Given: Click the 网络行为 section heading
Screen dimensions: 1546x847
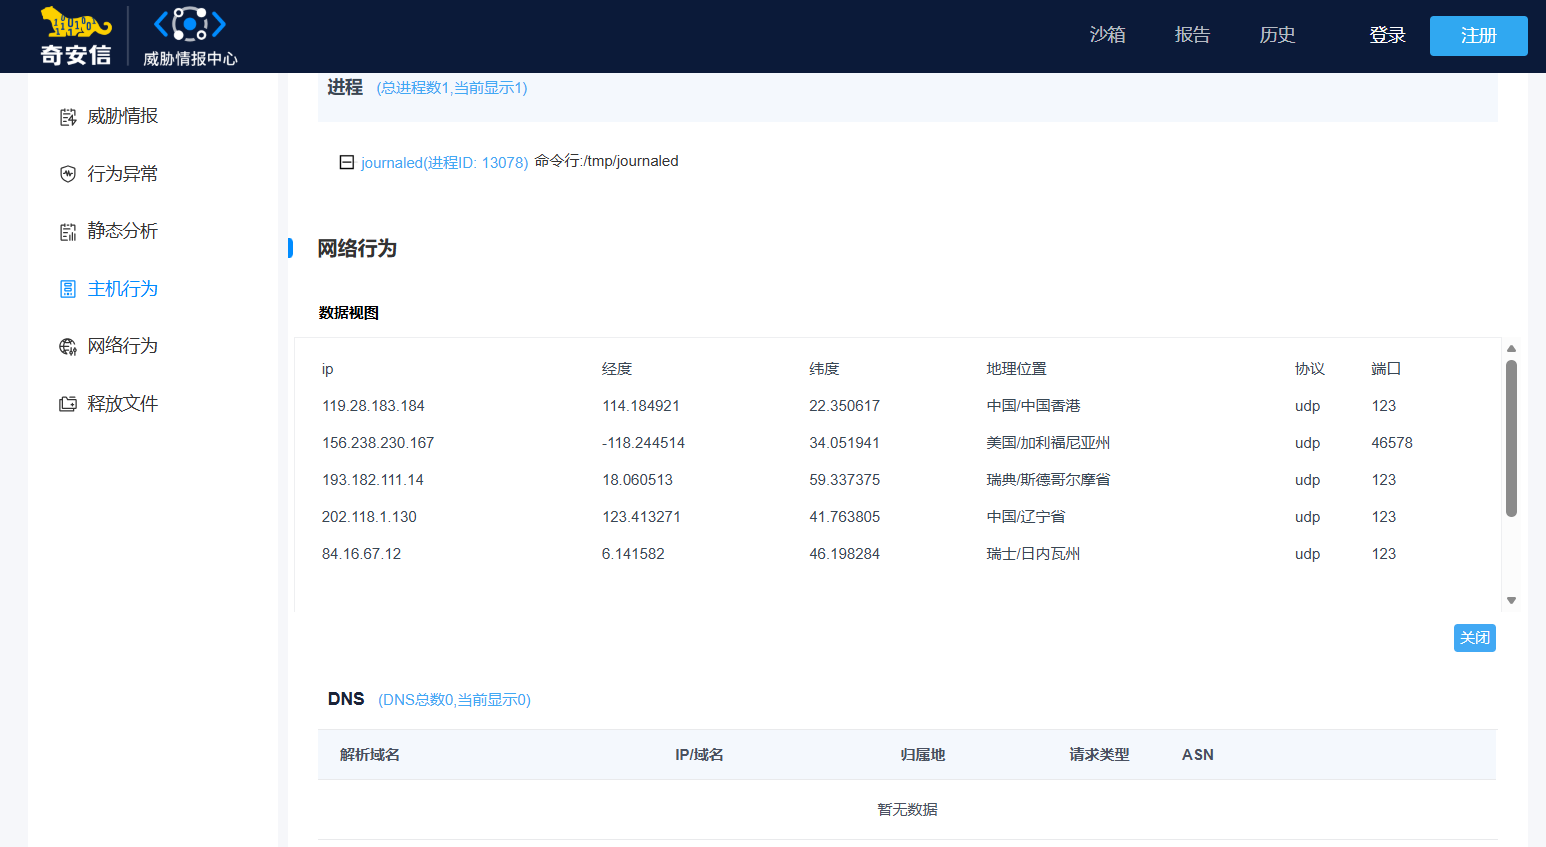Looking at the screenshot, I should [357, 249].
